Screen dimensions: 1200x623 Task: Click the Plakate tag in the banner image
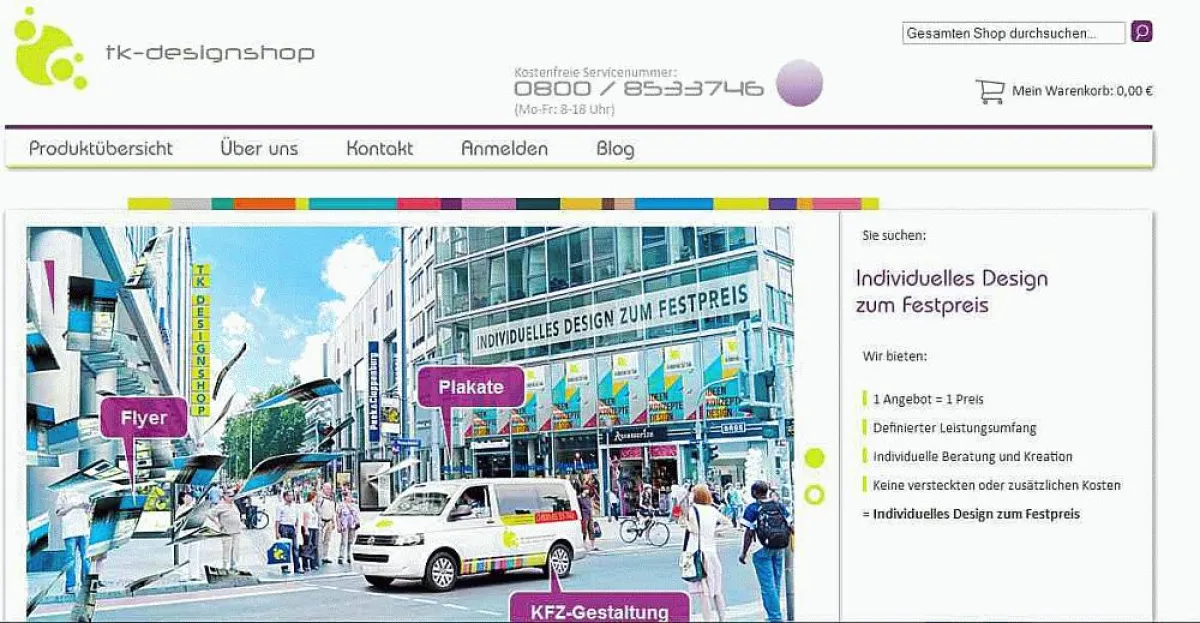tap(471, 385)
